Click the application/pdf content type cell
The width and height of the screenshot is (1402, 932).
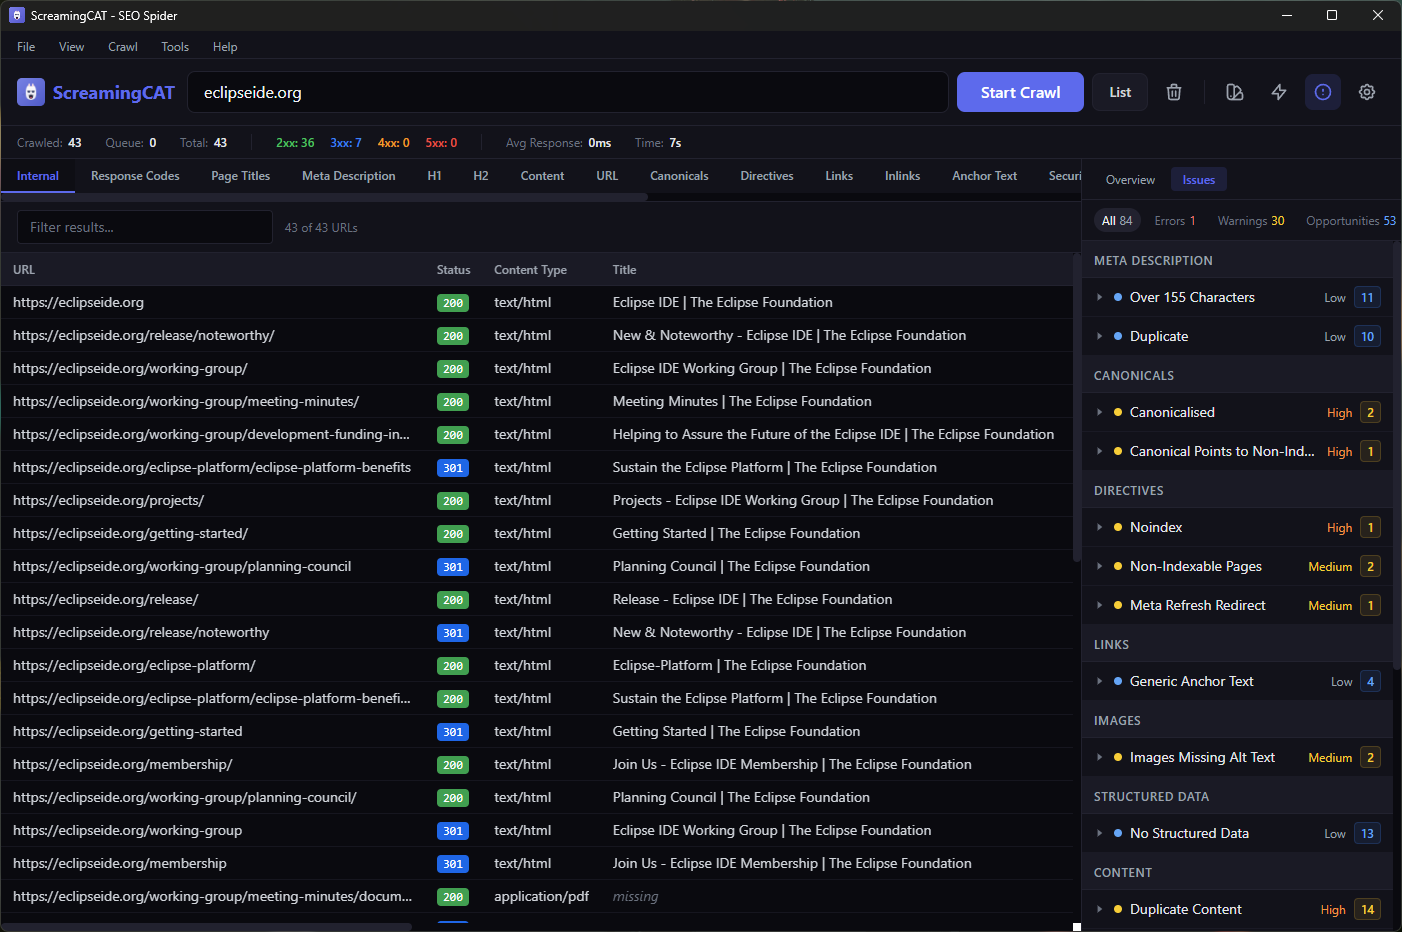click(541, 896)
